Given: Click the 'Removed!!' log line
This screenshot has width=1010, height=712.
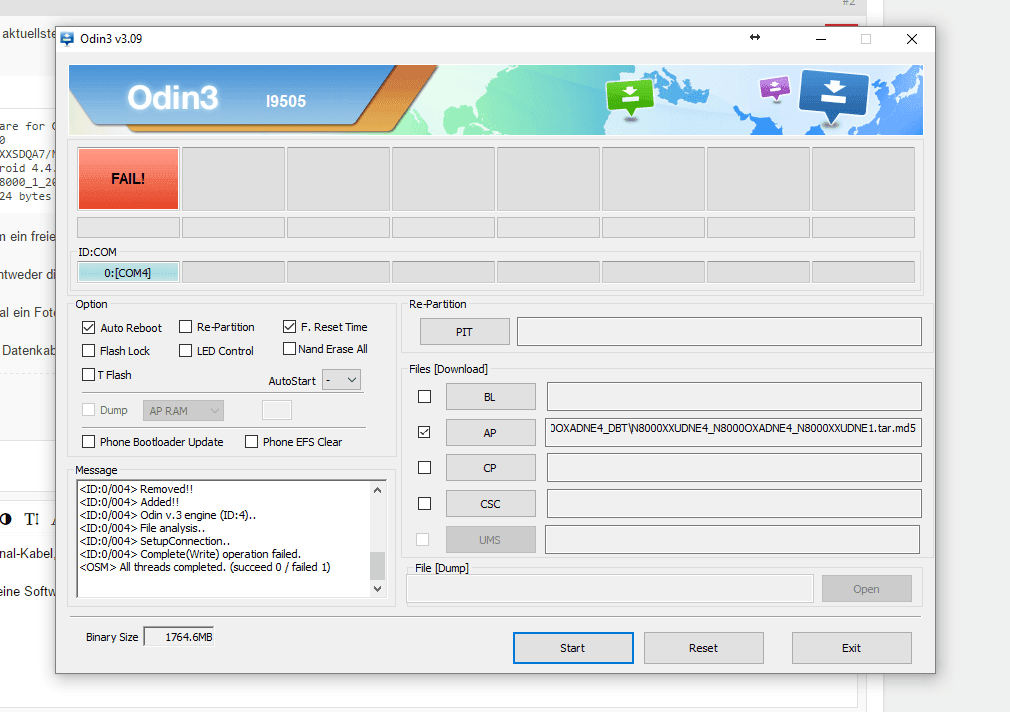Looking at the screenshot, I should pyautogui.click(x=136, y=489).
